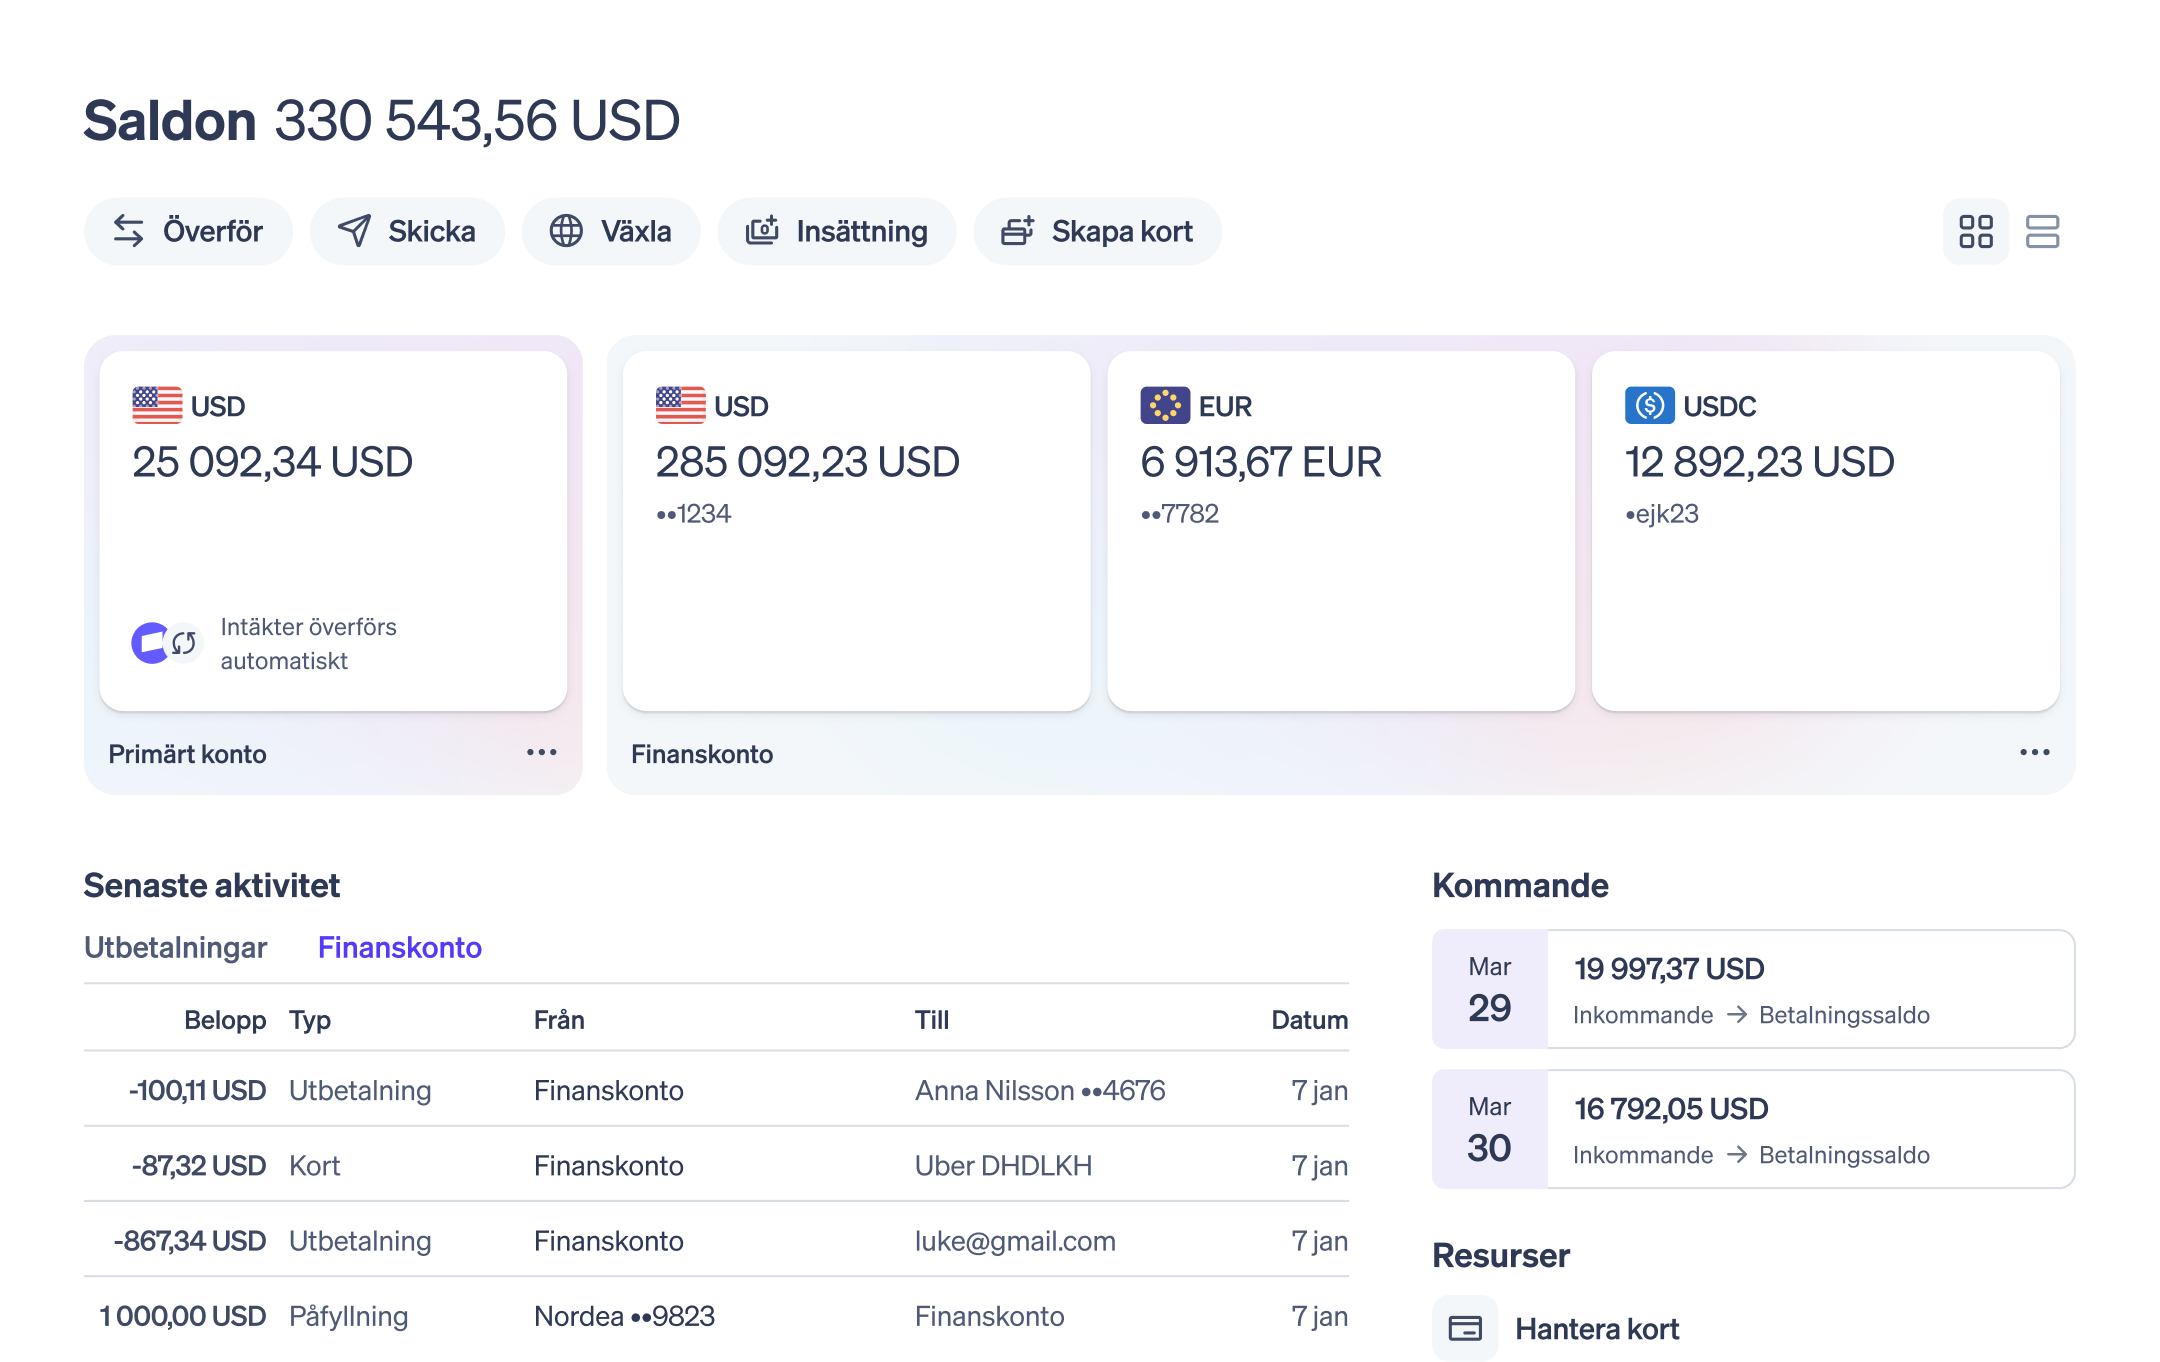Open the Växla globe icon
Screen dimensions: 2160x1362
(x=566, y=231)
